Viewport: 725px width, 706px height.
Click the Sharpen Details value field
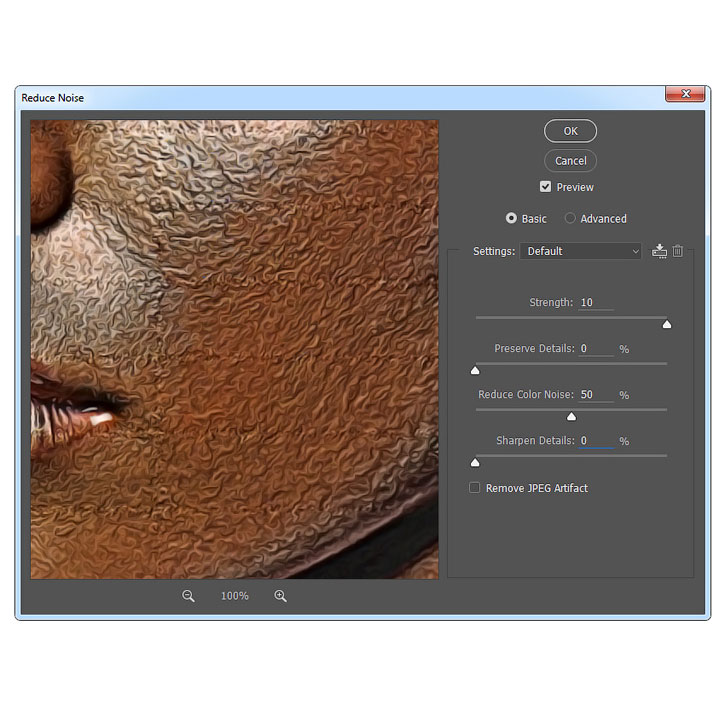596,441
